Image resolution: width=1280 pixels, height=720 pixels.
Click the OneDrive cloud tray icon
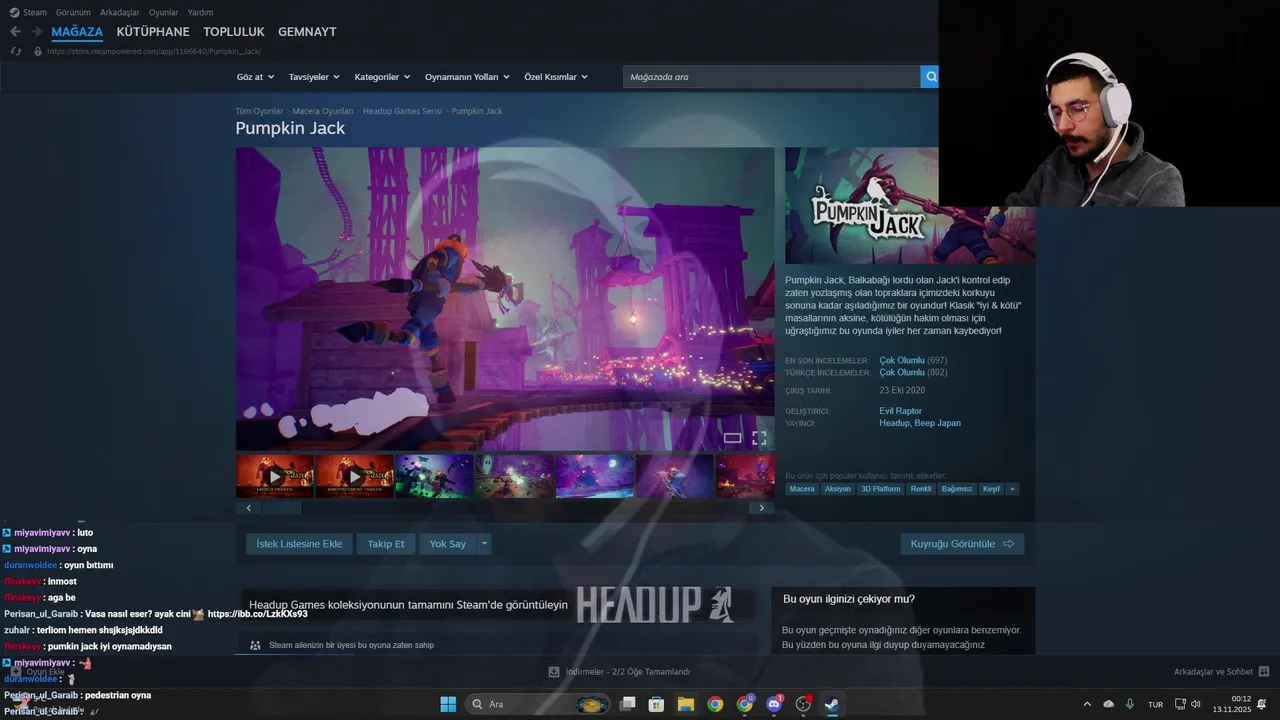(x=1108, y=704)
